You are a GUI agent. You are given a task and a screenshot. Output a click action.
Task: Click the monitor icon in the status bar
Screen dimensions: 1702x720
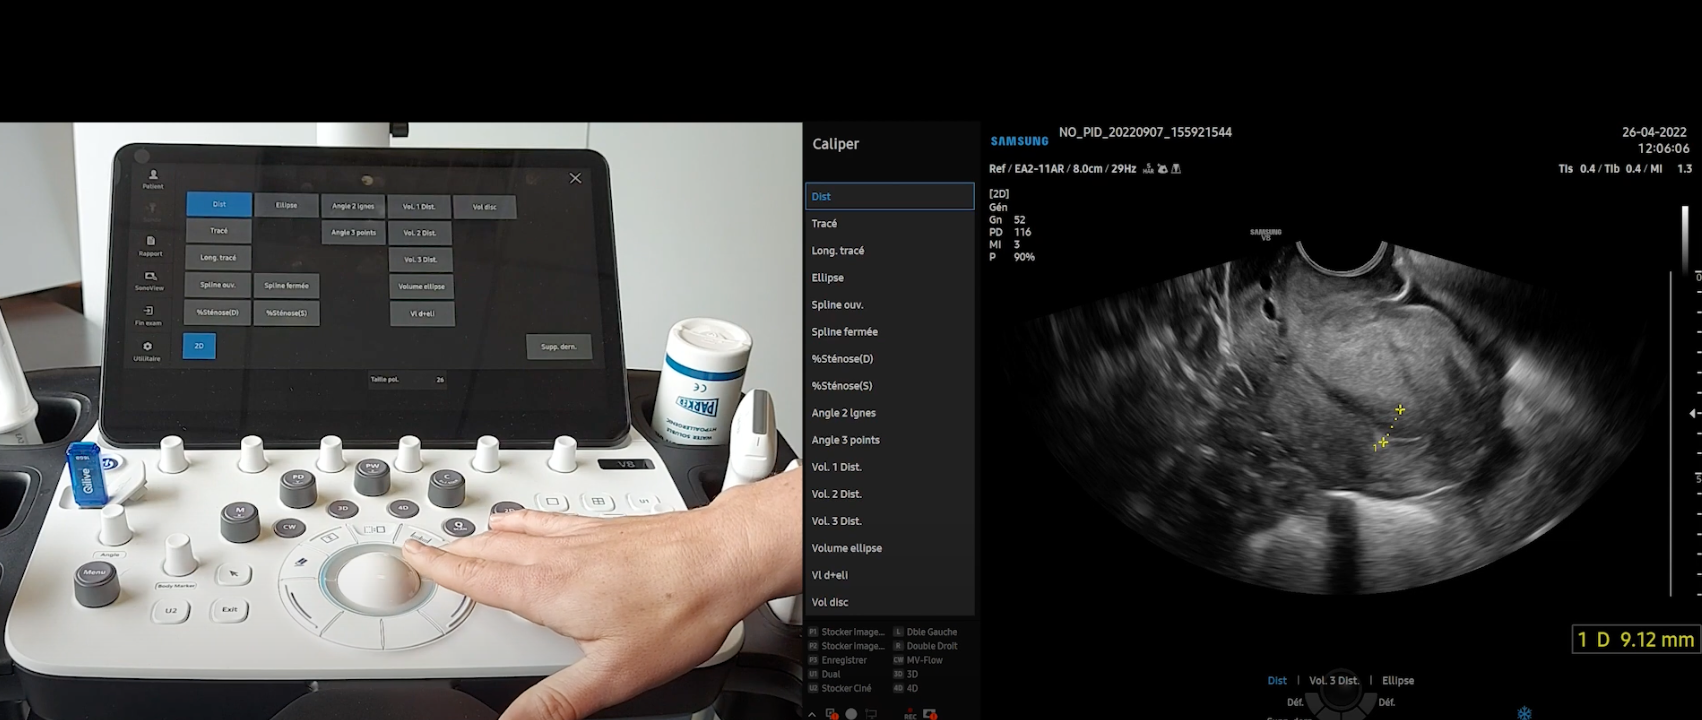tap(871, 714)
